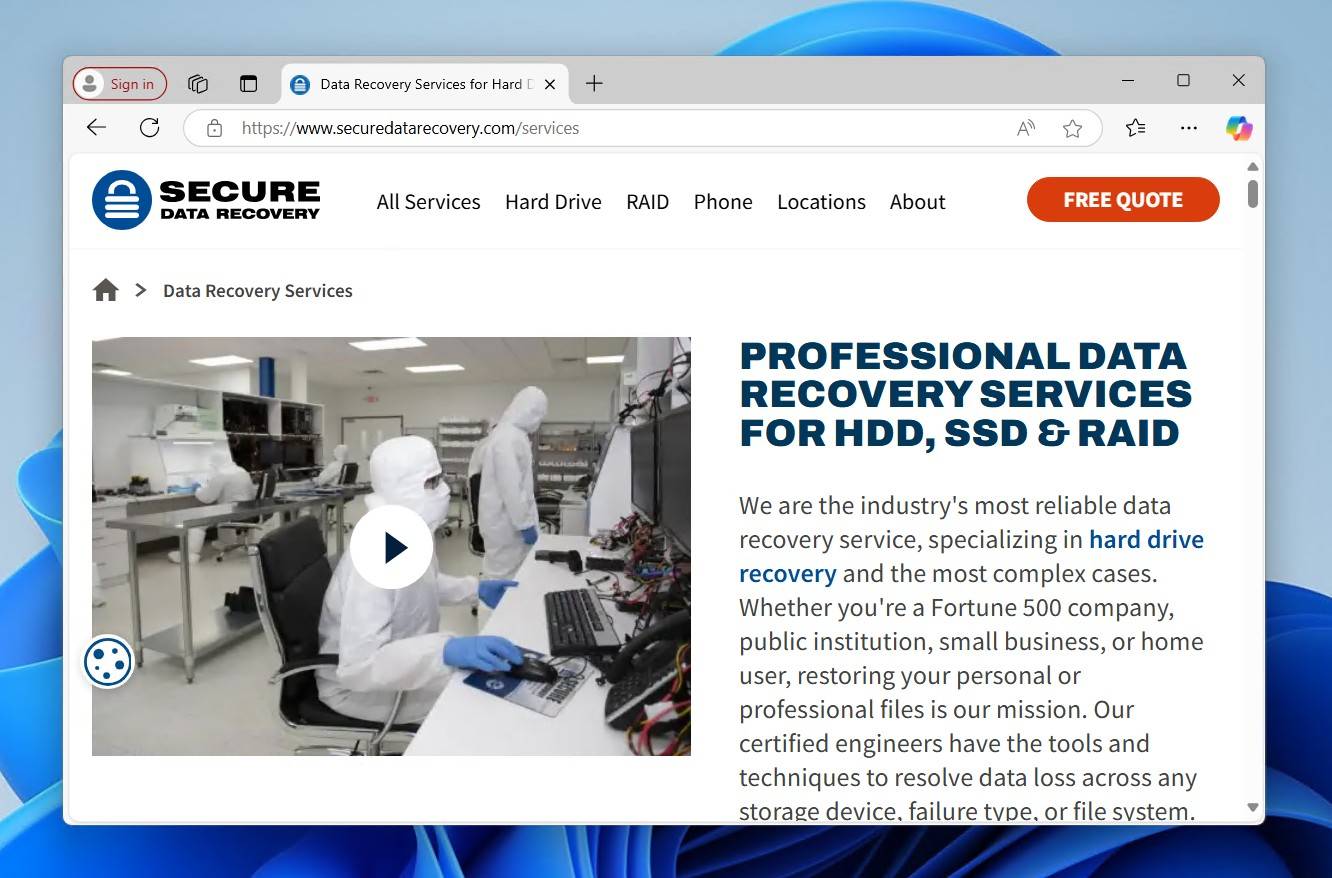Launch the Copilot sidebar icon
The image size is (1332, 878).
(1239, 128)
